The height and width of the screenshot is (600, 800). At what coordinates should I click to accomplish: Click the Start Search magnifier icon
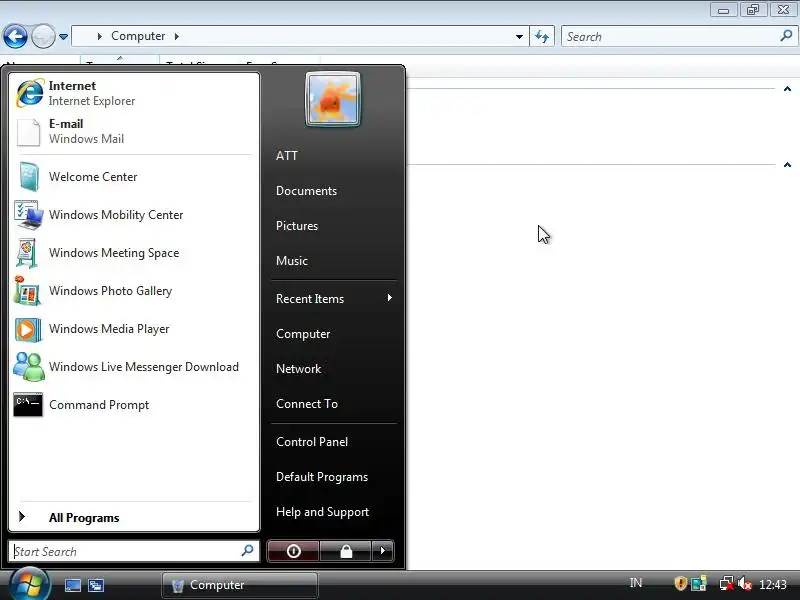[247, 551]
